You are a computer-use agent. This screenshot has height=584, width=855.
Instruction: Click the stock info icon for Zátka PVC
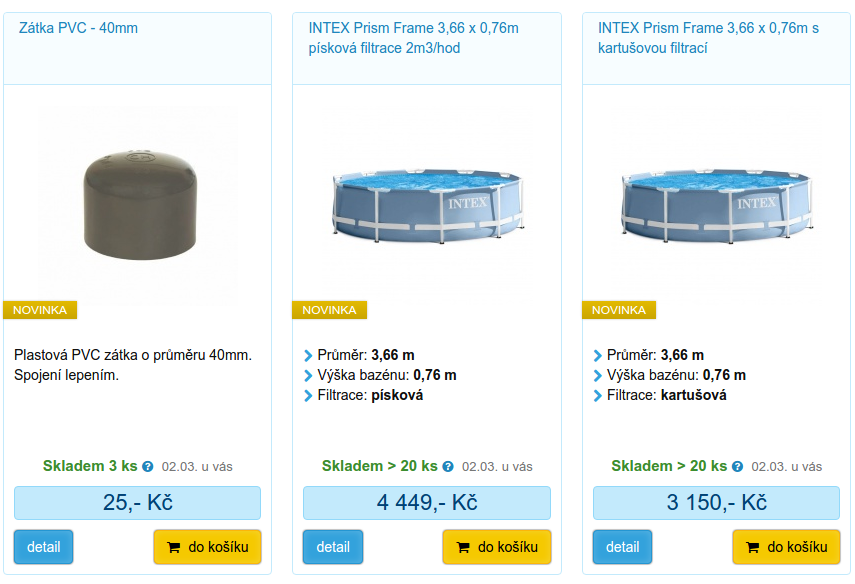pyautogui.click(x=148, y=467)
